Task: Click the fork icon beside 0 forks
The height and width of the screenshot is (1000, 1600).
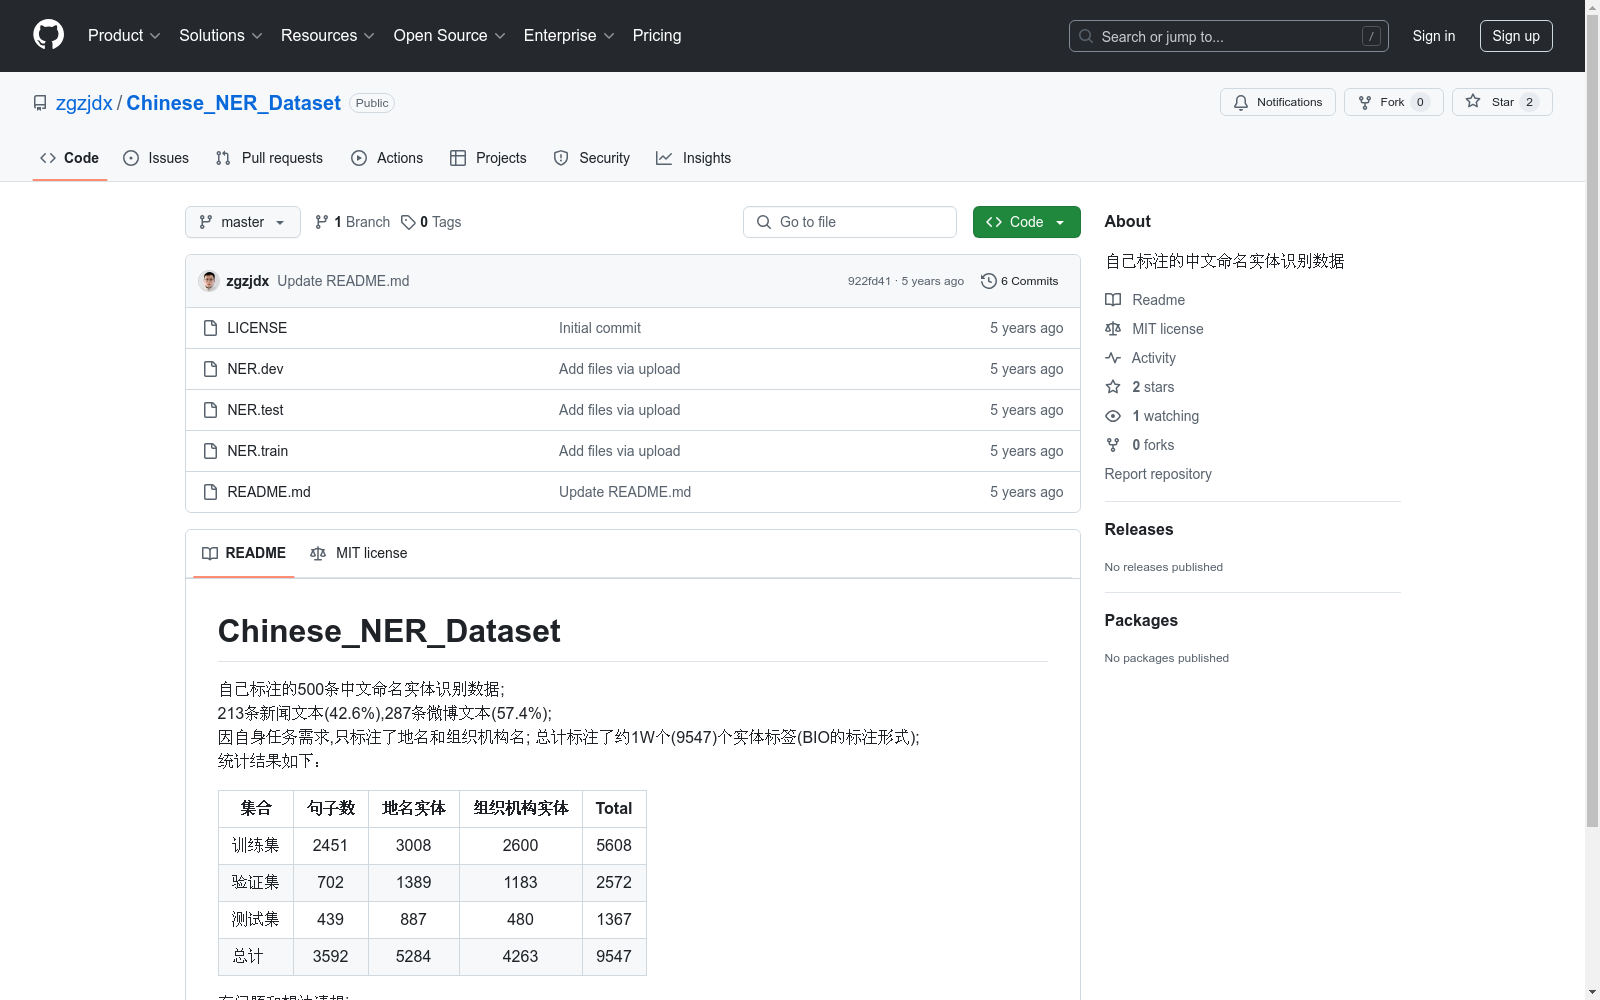Action: (x=1113, y=445)
